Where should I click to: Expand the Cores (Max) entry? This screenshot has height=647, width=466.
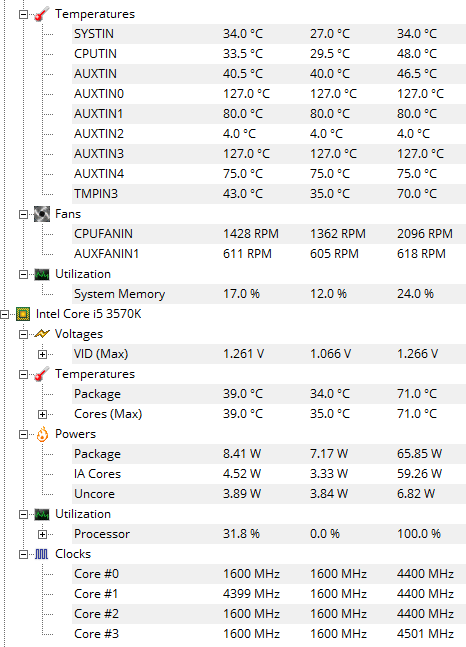point(42,414)
